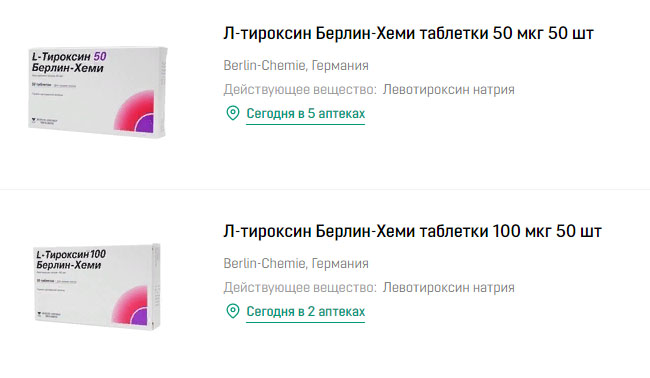Image resolution: width=650 pixels, height=378 pixels.
Task: Click the small manufacturer logo on the 50 мкг box
Action: click(45, 121)
